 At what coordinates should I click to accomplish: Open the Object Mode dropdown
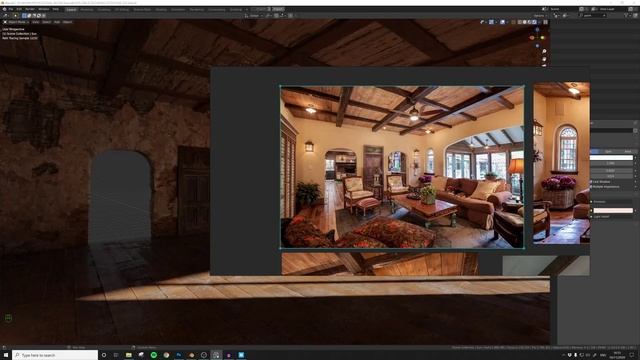coord(17,22)
